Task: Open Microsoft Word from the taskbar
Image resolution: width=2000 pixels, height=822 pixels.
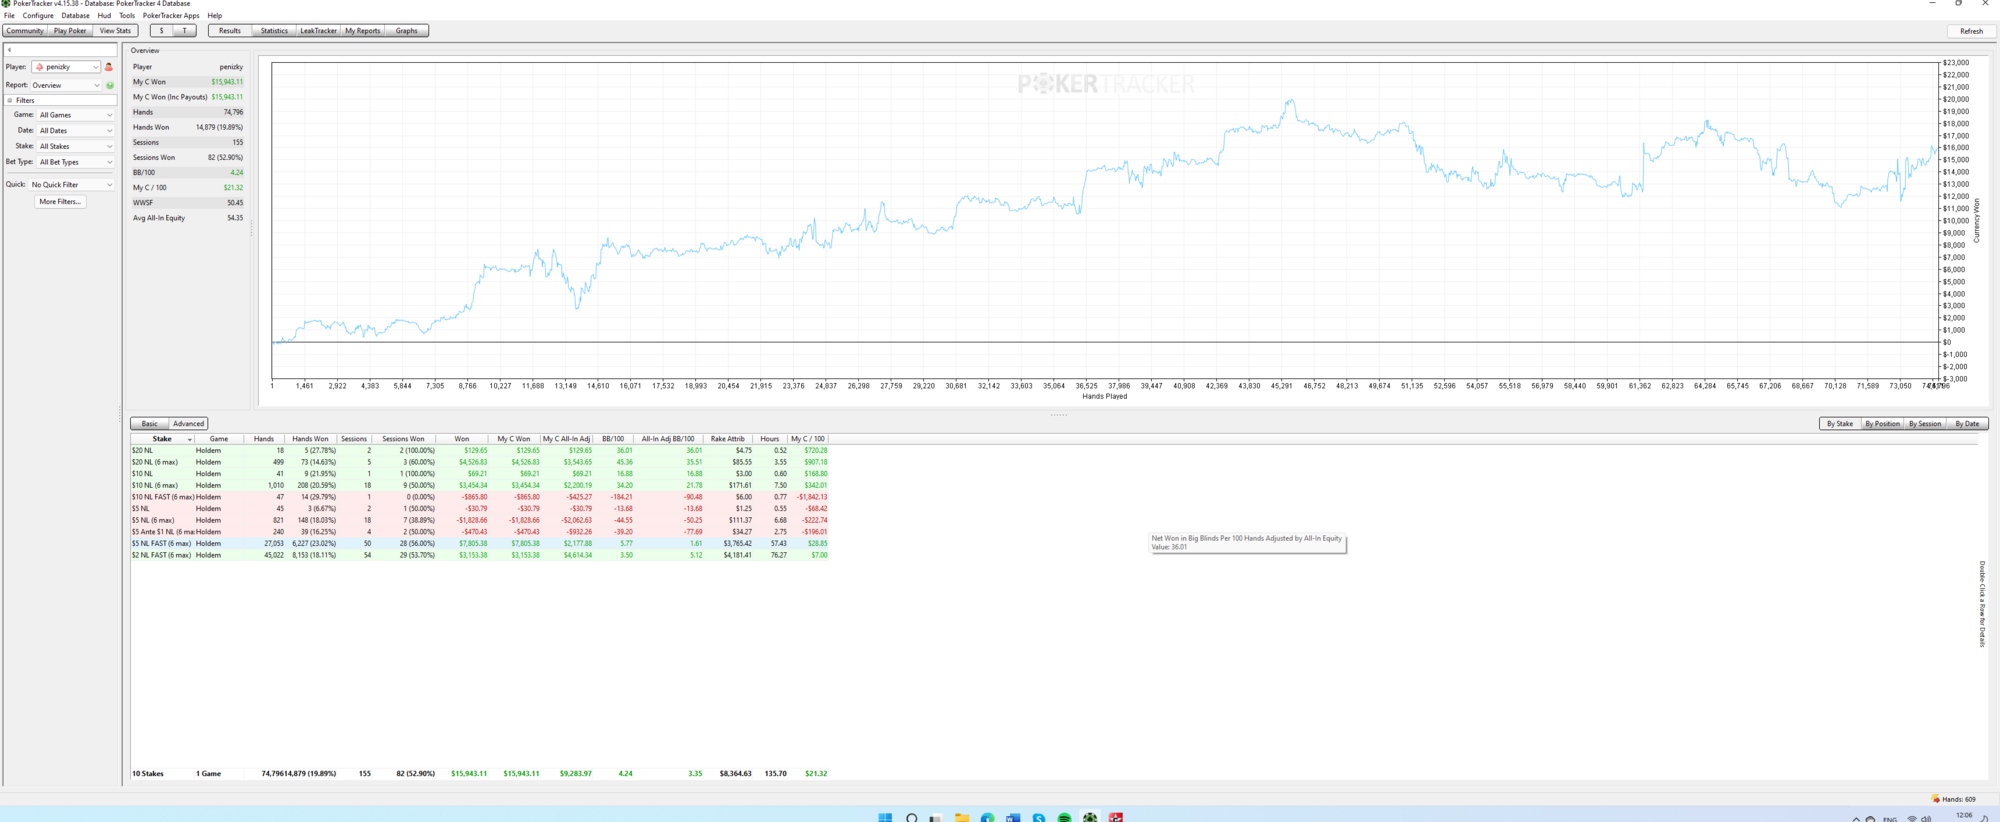Action: point(1013,817)
